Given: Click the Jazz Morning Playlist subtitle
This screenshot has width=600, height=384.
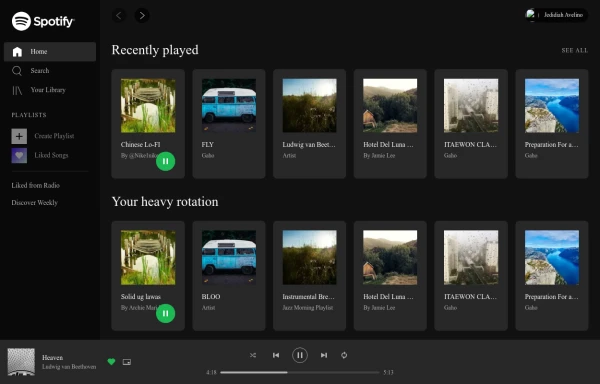Looking at the screenshot, I should 308,308.
